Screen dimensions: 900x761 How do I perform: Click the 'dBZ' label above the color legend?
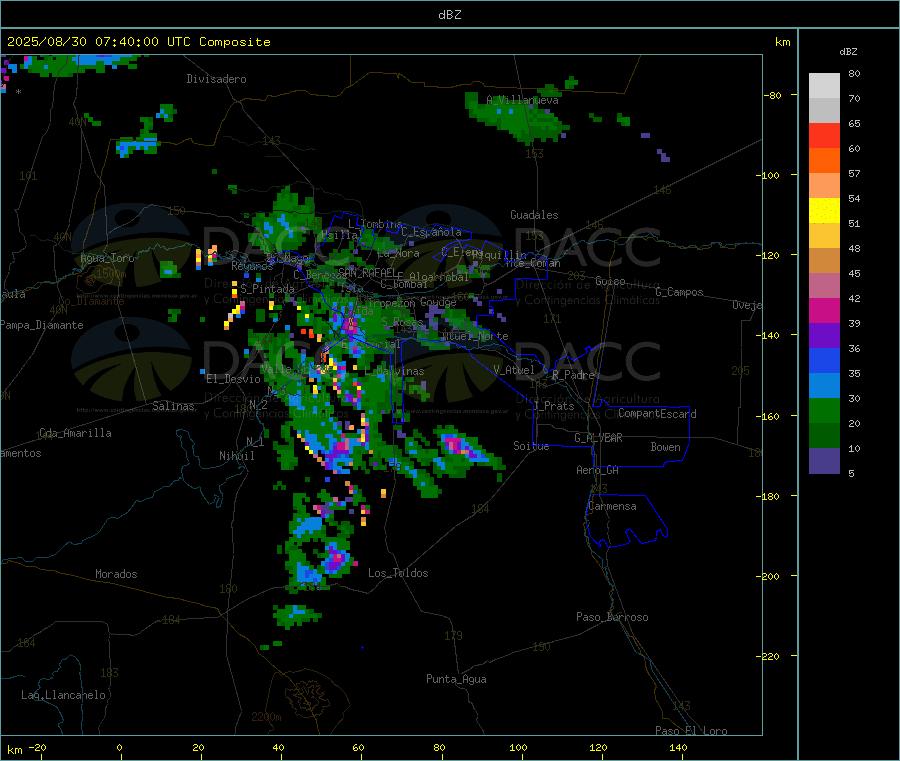(848, 52)
